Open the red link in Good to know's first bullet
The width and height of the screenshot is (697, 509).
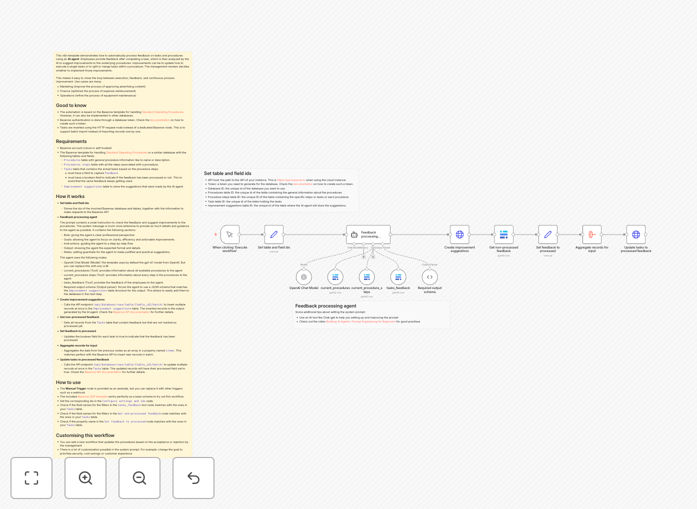pyautogui.click(x=163, y=112)
